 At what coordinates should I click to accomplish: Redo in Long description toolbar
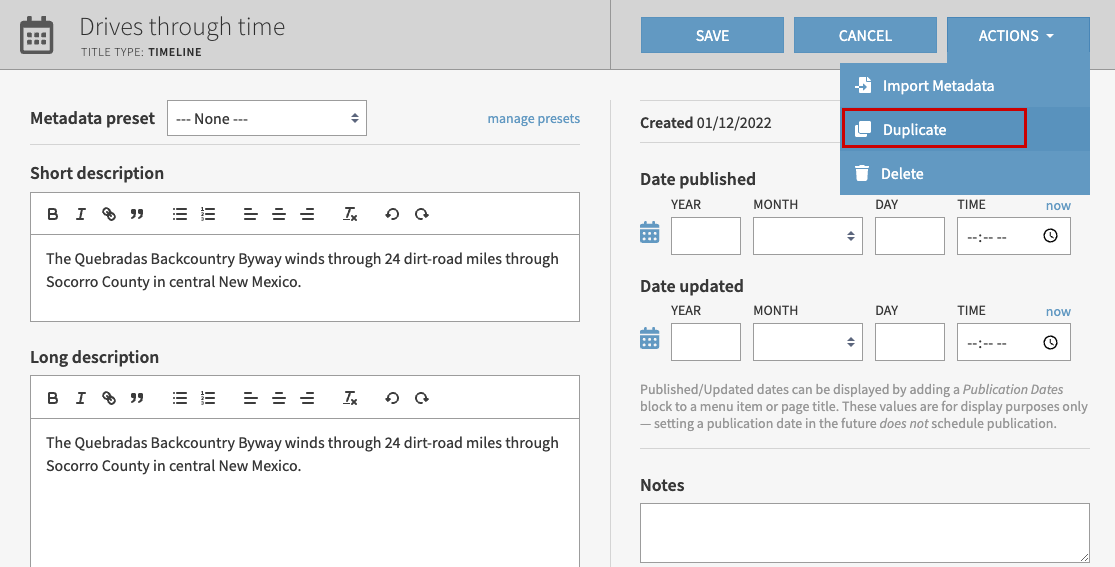(422, 398)
